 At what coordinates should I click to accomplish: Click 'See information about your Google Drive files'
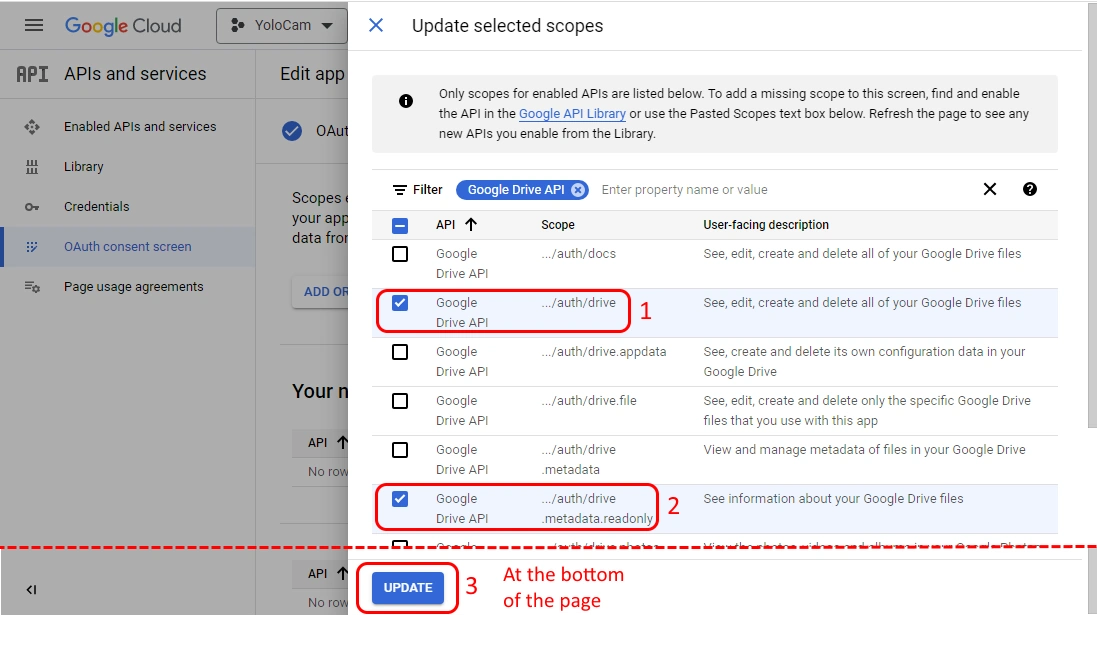point(833,499)
